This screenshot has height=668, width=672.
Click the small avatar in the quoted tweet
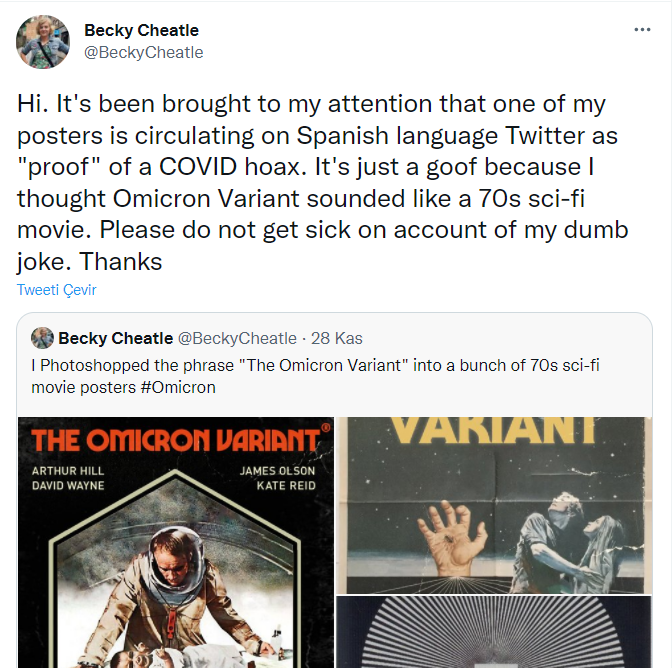[x=42, y=338]
